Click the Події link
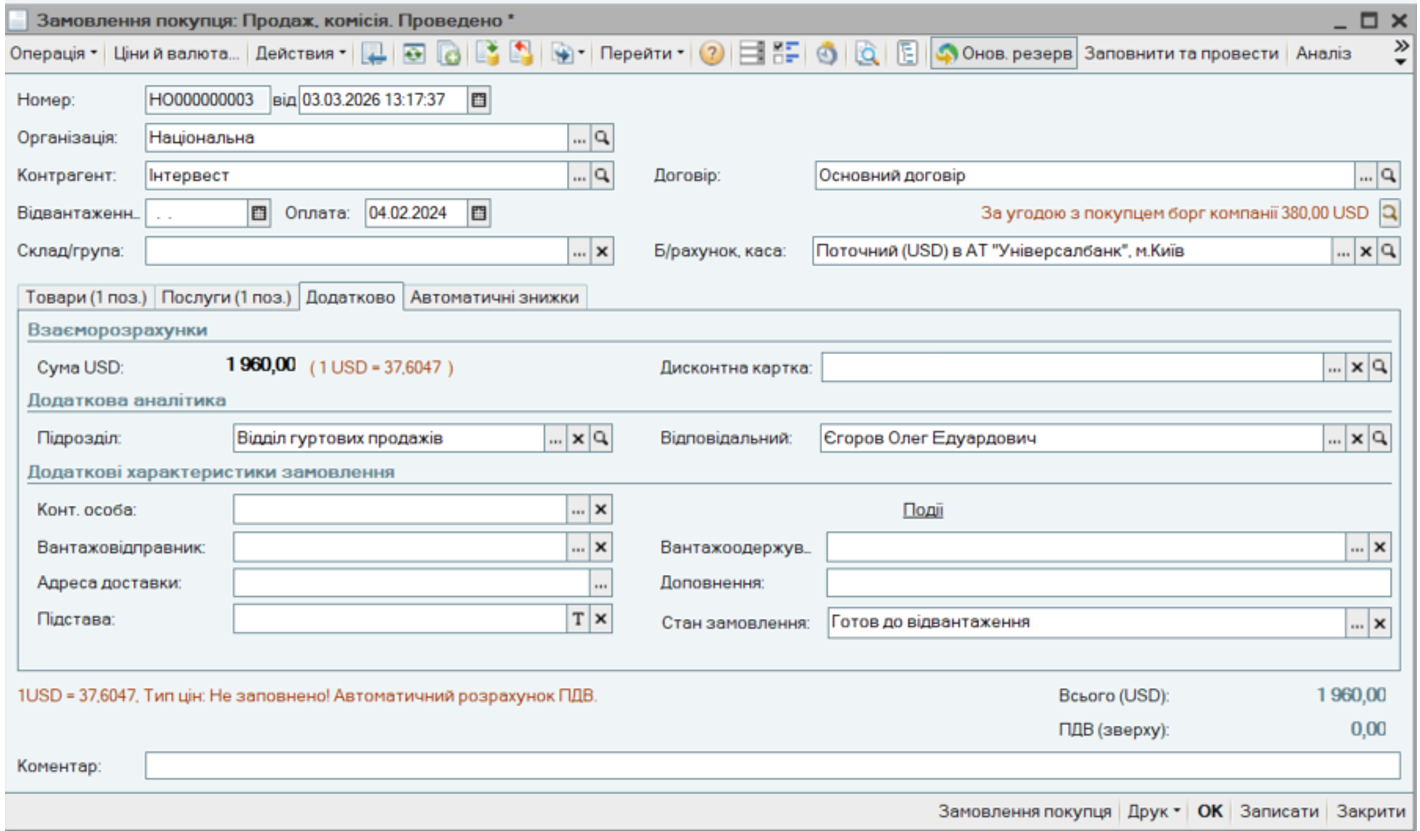Viewport: 1420px width, 831px height. click(923, 510)
